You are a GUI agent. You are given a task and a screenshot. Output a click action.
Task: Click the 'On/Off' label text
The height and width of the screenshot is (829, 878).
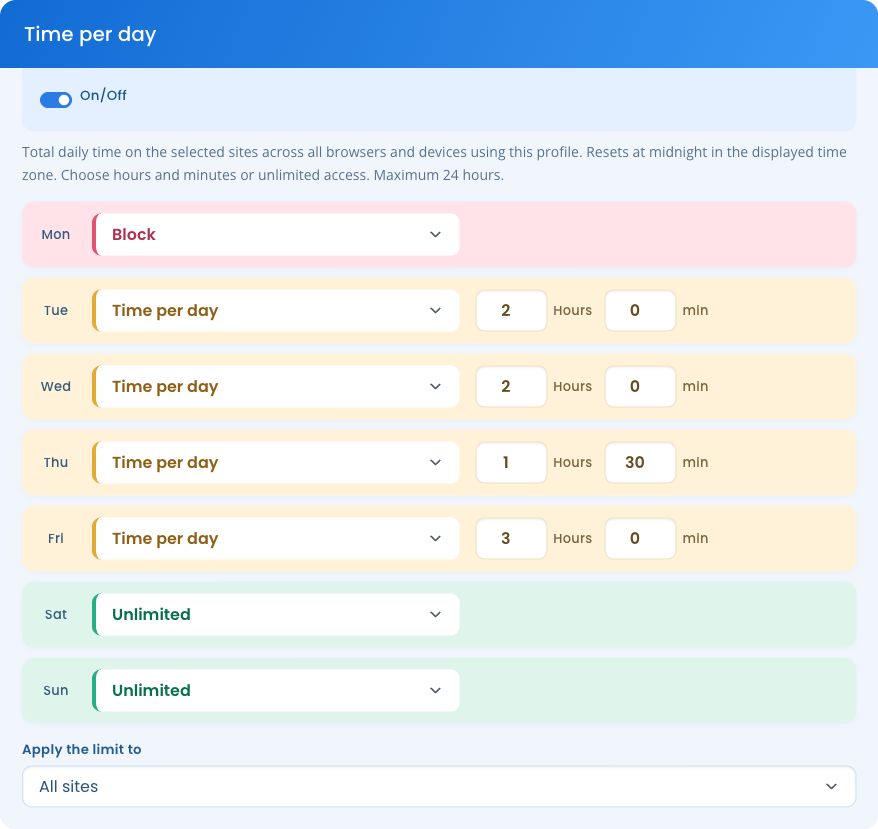click(103, 95)
